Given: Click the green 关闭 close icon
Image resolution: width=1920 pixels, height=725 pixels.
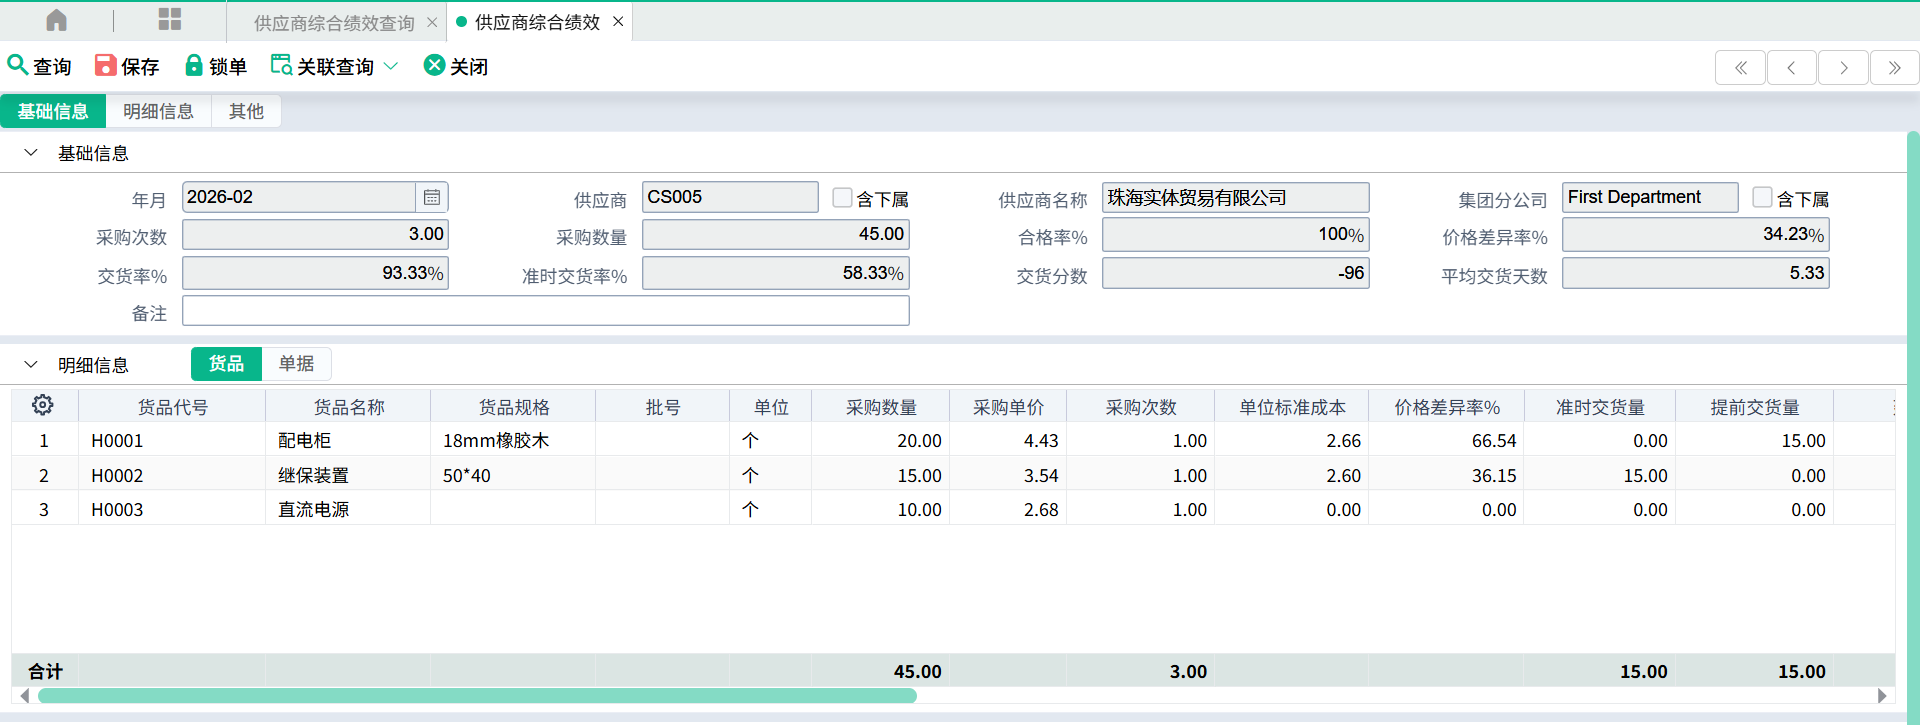Looking at the screenshot, I should point(434,65).
